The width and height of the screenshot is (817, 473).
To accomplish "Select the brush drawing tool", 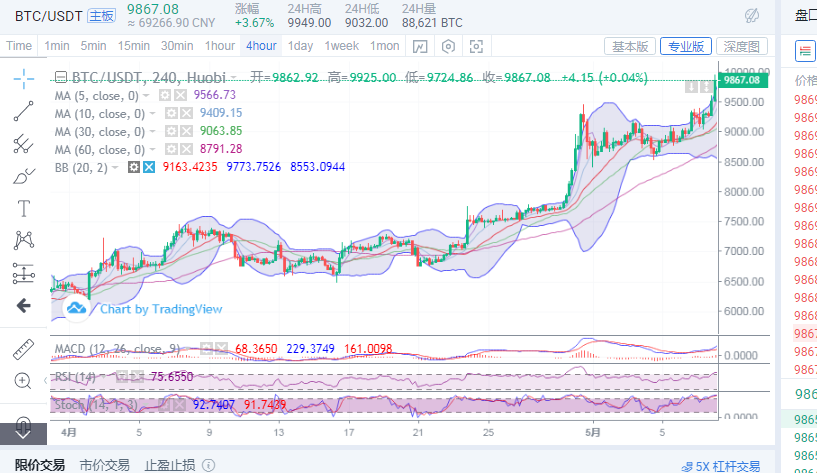I will pyautogui.click(x=23, y=176).
